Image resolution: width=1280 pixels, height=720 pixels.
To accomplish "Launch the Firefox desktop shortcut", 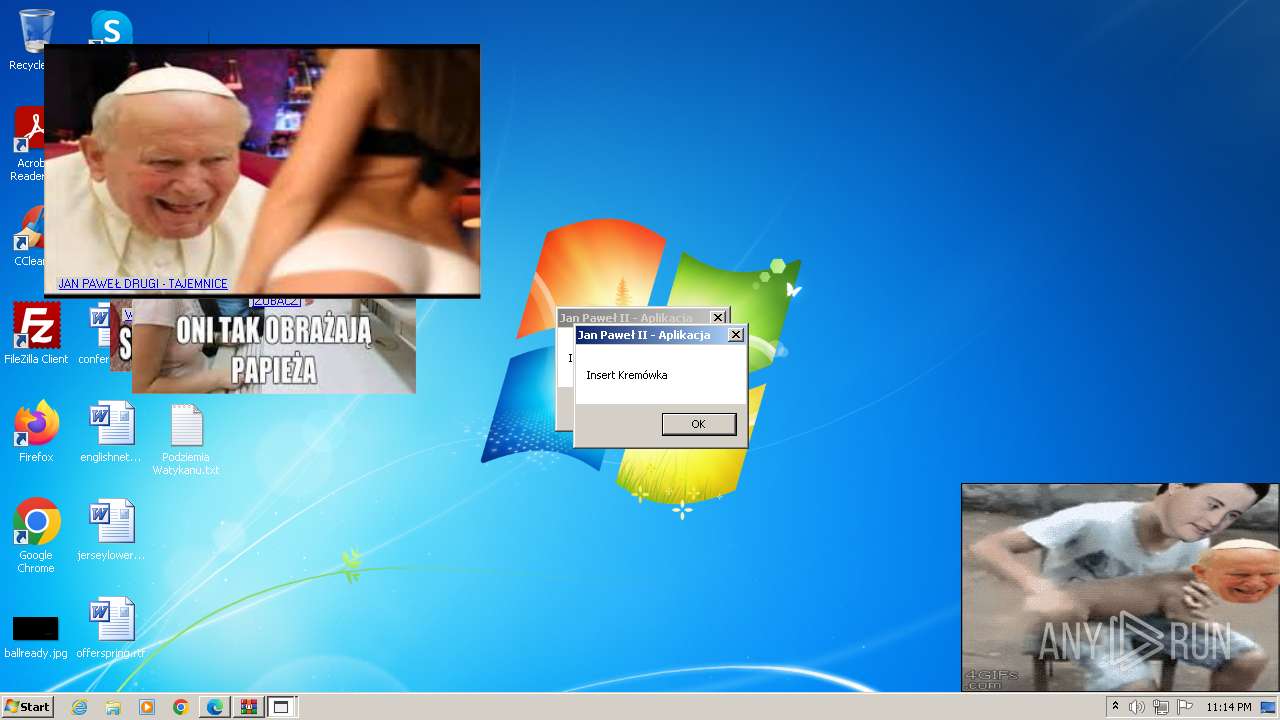I will [36, 432].
